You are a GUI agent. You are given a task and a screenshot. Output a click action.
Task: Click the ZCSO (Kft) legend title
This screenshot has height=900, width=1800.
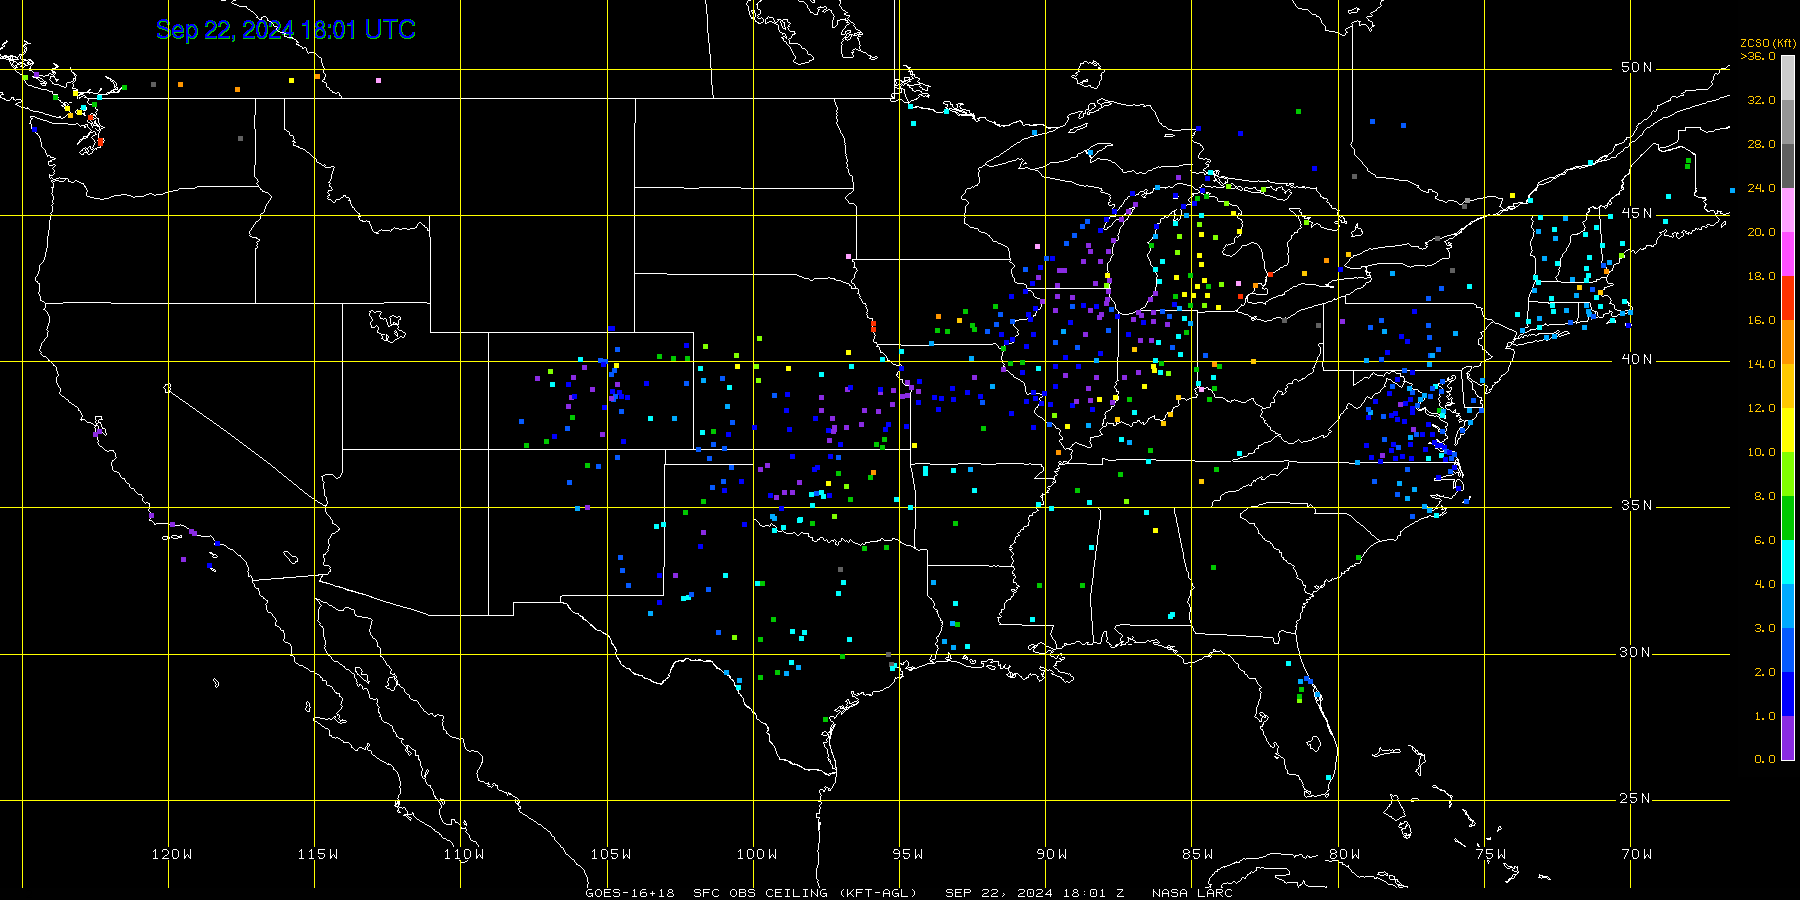tap(1768, 44)
